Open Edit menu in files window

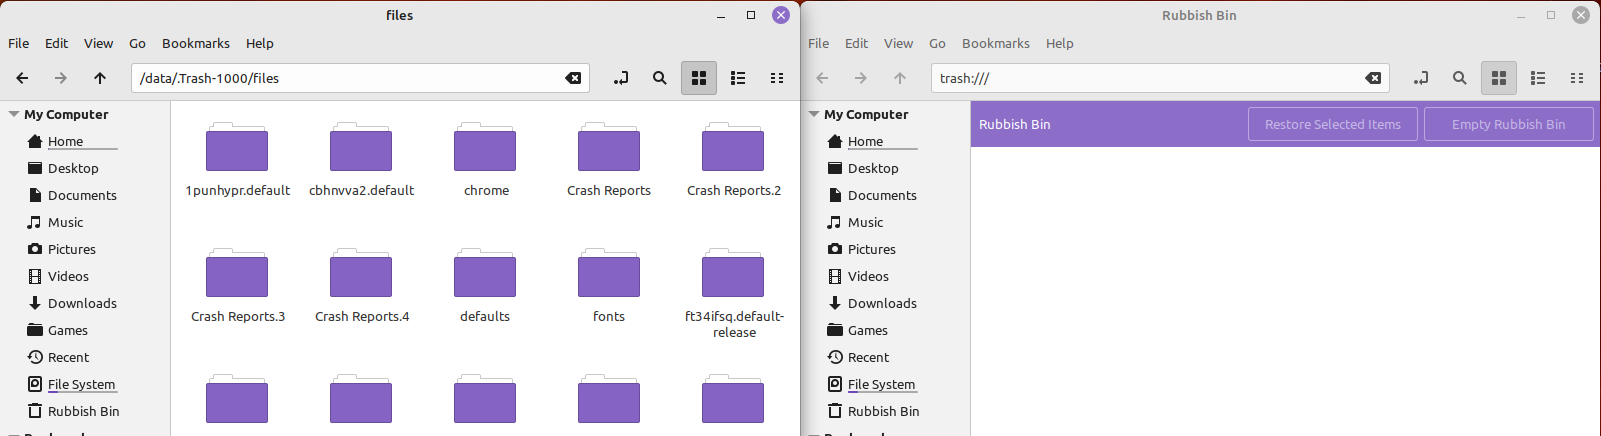pos(57,43)
